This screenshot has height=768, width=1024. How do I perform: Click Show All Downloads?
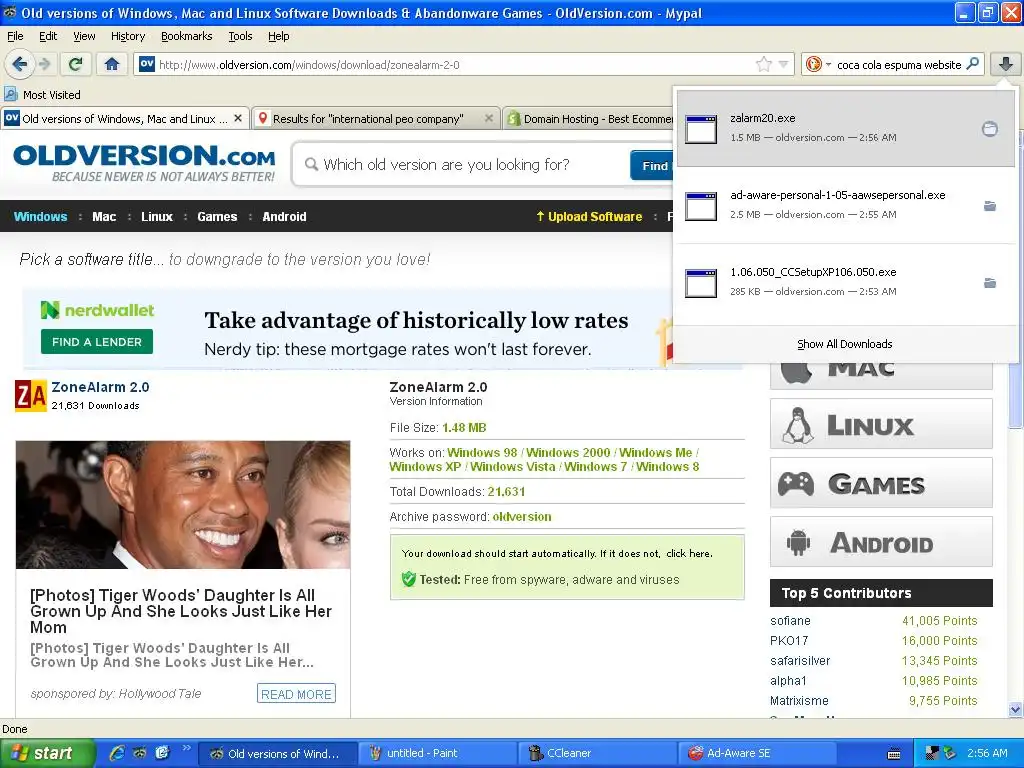[844, 344]
